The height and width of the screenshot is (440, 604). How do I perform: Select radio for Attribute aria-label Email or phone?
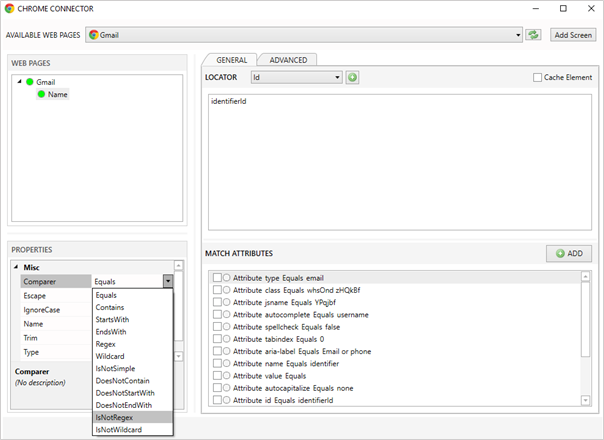point(226,351)
